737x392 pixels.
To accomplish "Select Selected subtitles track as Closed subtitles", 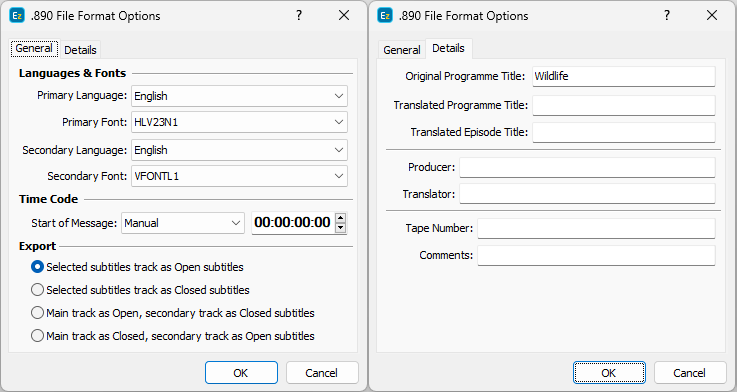I will click(x=140, y=290).
